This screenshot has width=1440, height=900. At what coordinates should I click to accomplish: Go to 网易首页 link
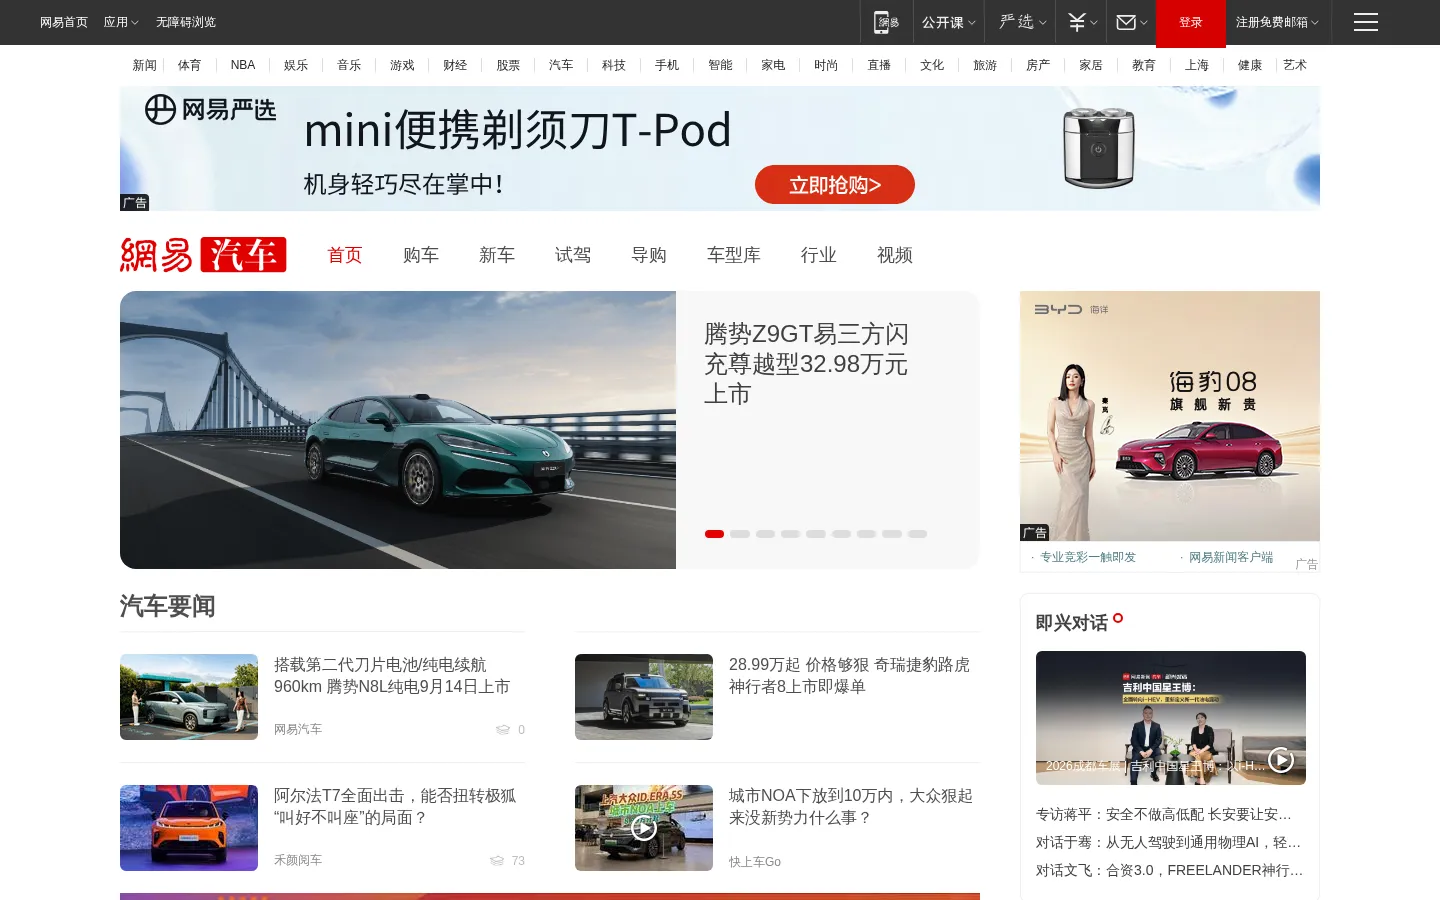point(64,22)
